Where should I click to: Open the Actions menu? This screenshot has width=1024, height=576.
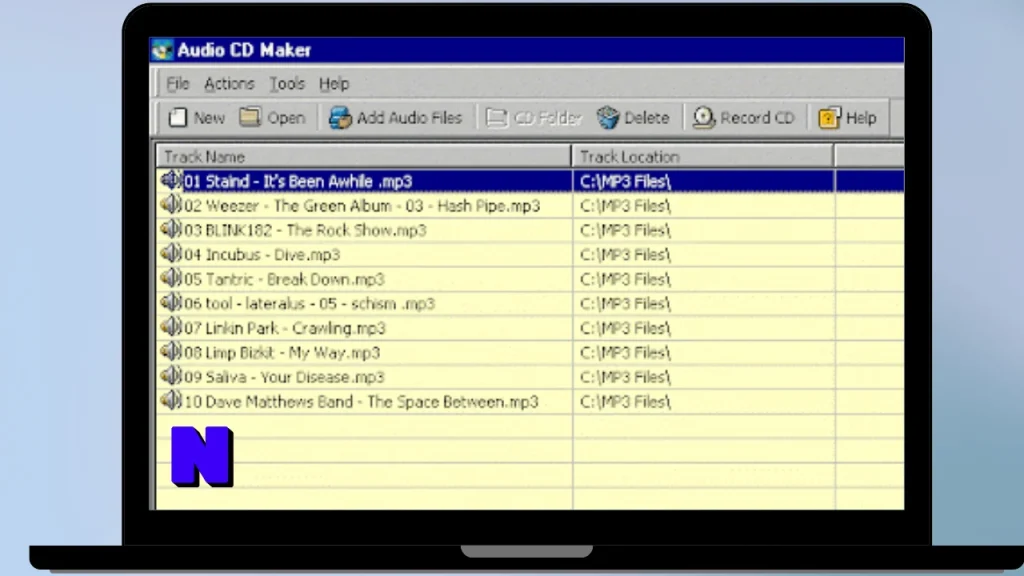click(229, 84)
